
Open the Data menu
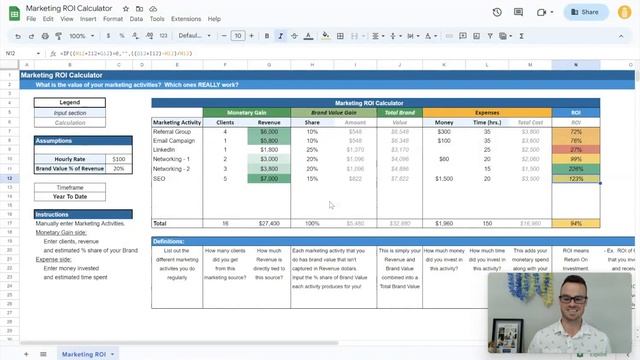(136, 19)
